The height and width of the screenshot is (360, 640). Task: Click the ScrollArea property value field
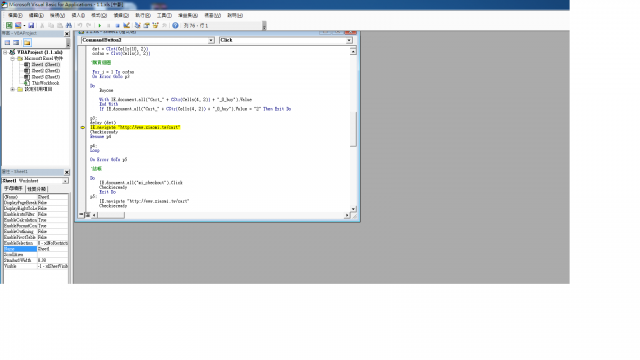coord(53,254)
